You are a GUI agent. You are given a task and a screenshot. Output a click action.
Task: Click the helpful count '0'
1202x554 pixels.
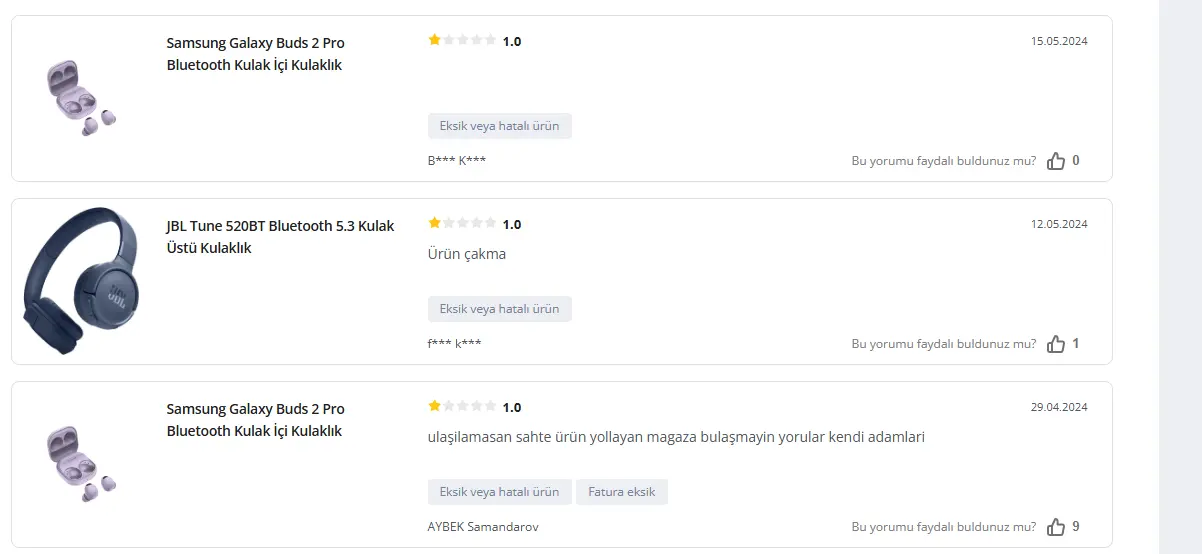1076,160
